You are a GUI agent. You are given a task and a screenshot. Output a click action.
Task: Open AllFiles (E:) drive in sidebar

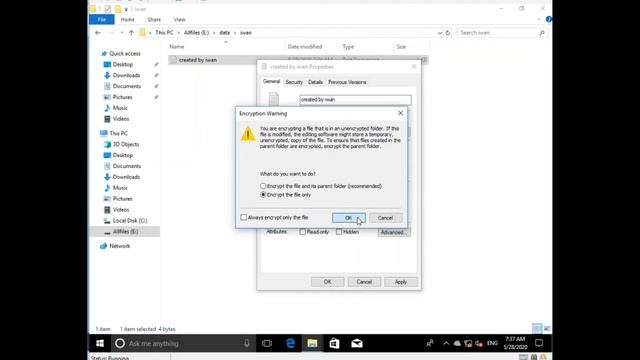[x=125, y=231]
